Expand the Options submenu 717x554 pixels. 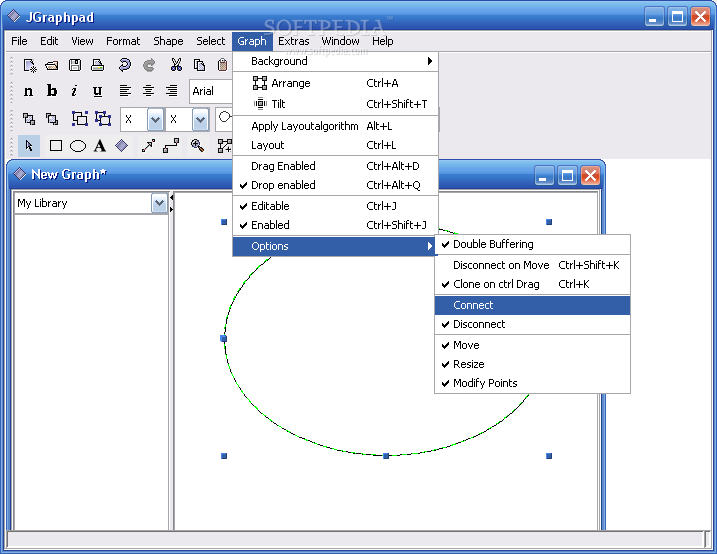(x=335, y=246)
